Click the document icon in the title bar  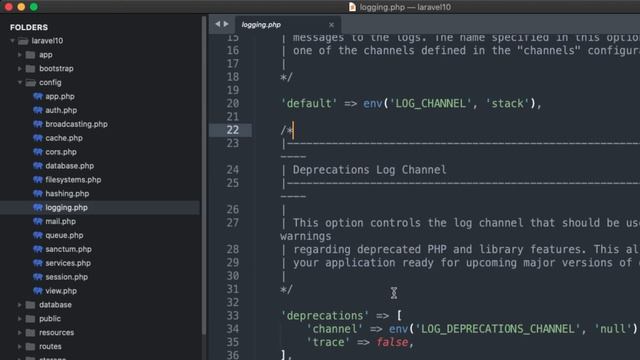coord(352,7)
